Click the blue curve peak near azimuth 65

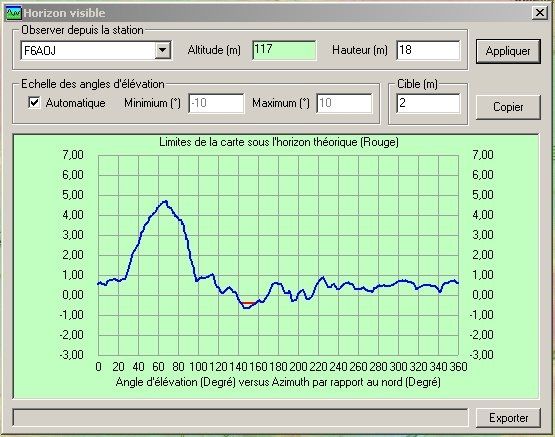click(x=164, y=202)
